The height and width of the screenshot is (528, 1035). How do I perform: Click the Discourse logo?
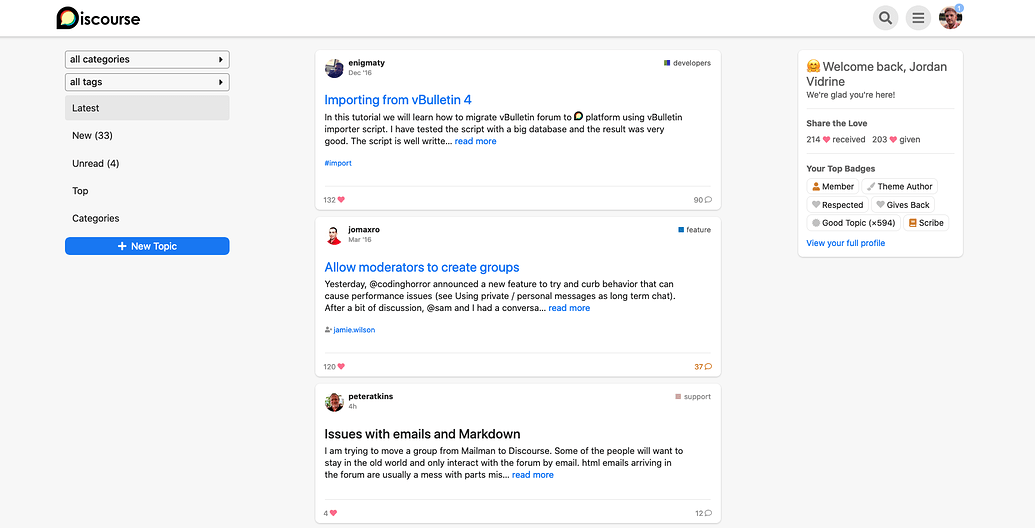point(98,18)
